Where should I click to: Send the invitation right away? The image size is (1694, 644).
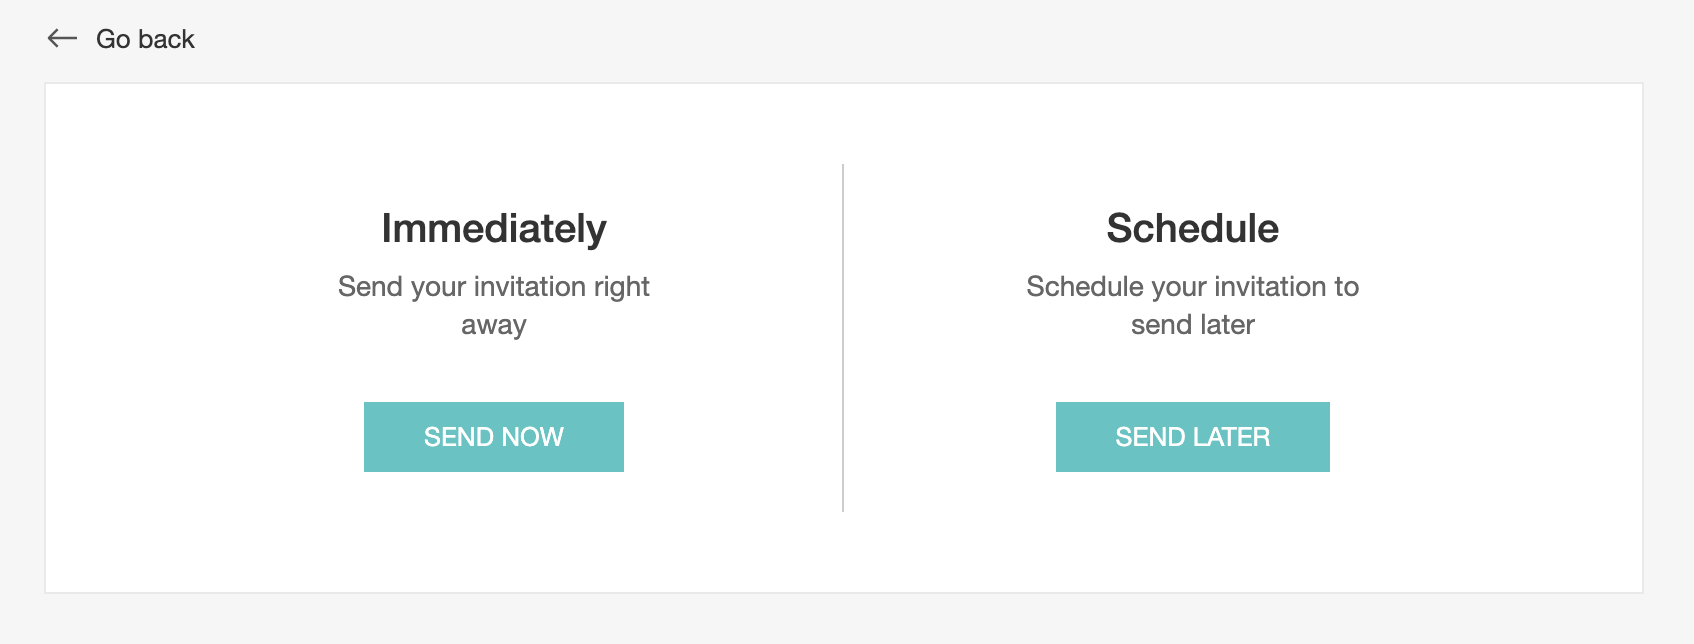pos(494,437)
